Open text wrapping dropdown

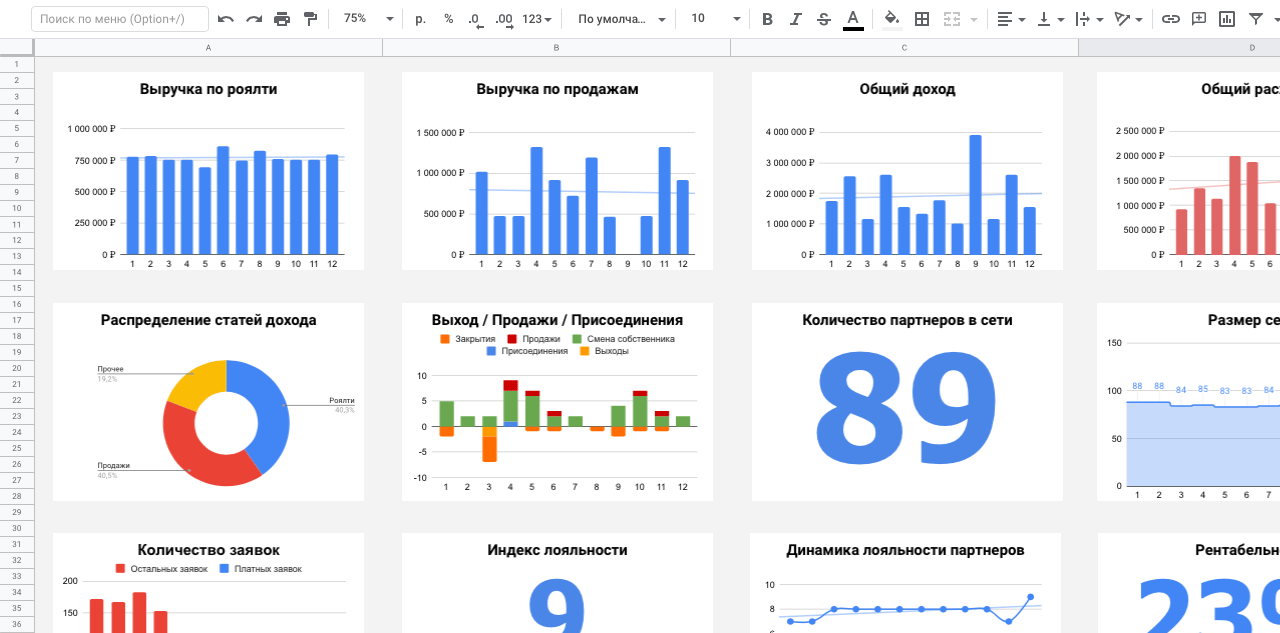pos(1089,19)
